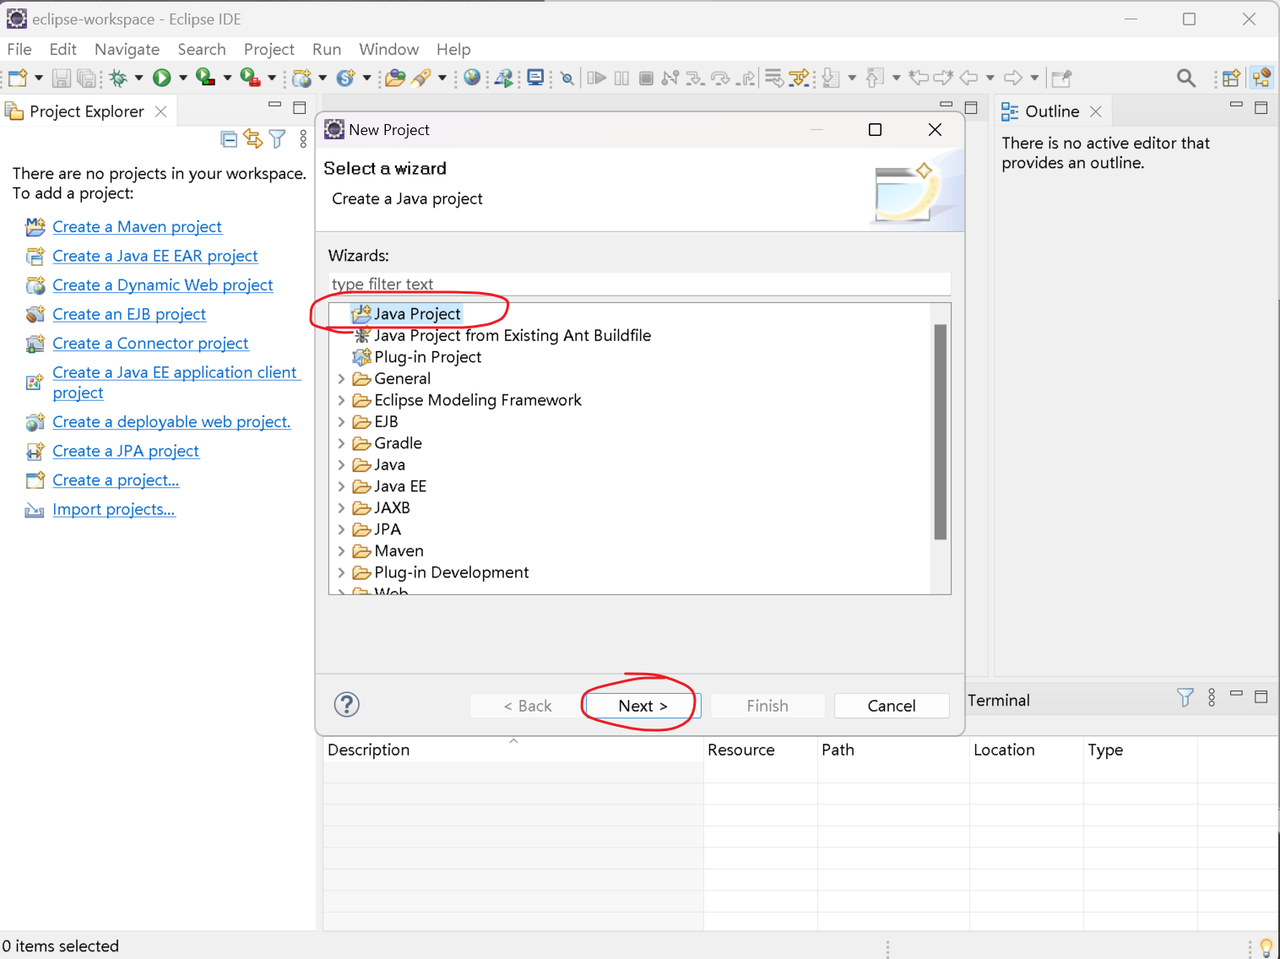Open the File menu

19,49
